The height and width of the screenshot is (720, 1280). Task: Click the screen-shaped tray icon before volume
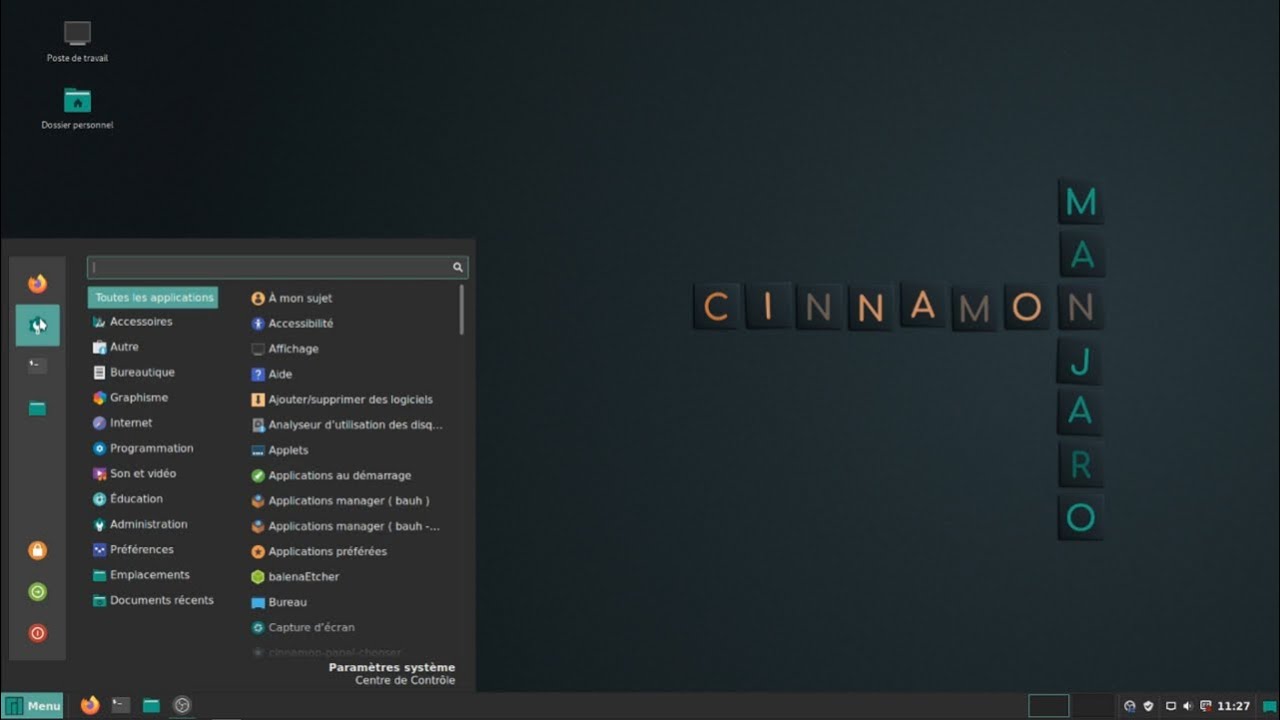pyautogui.click(x=1171, y=706)
